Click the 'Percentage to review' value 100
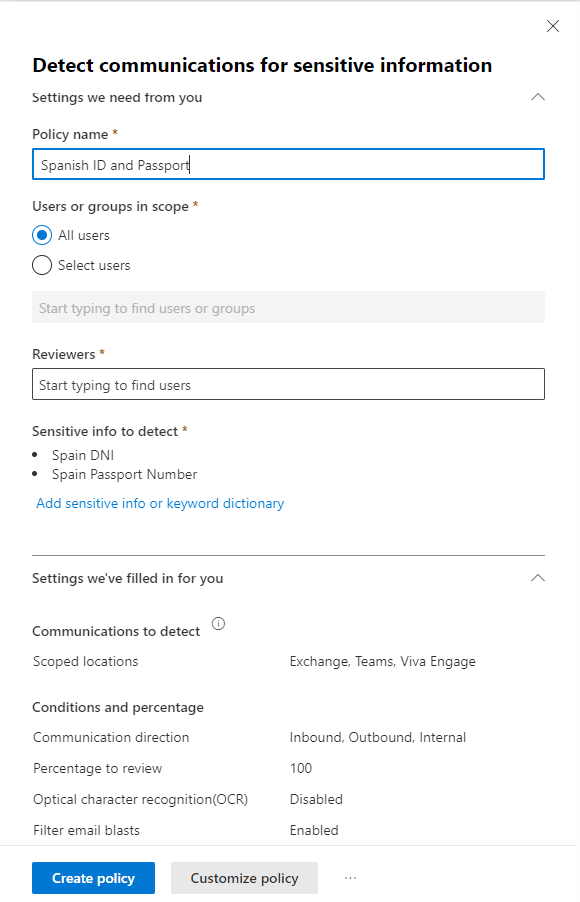Image resolution: width=580 pixels, height=902 pixels. coord(300,768)
